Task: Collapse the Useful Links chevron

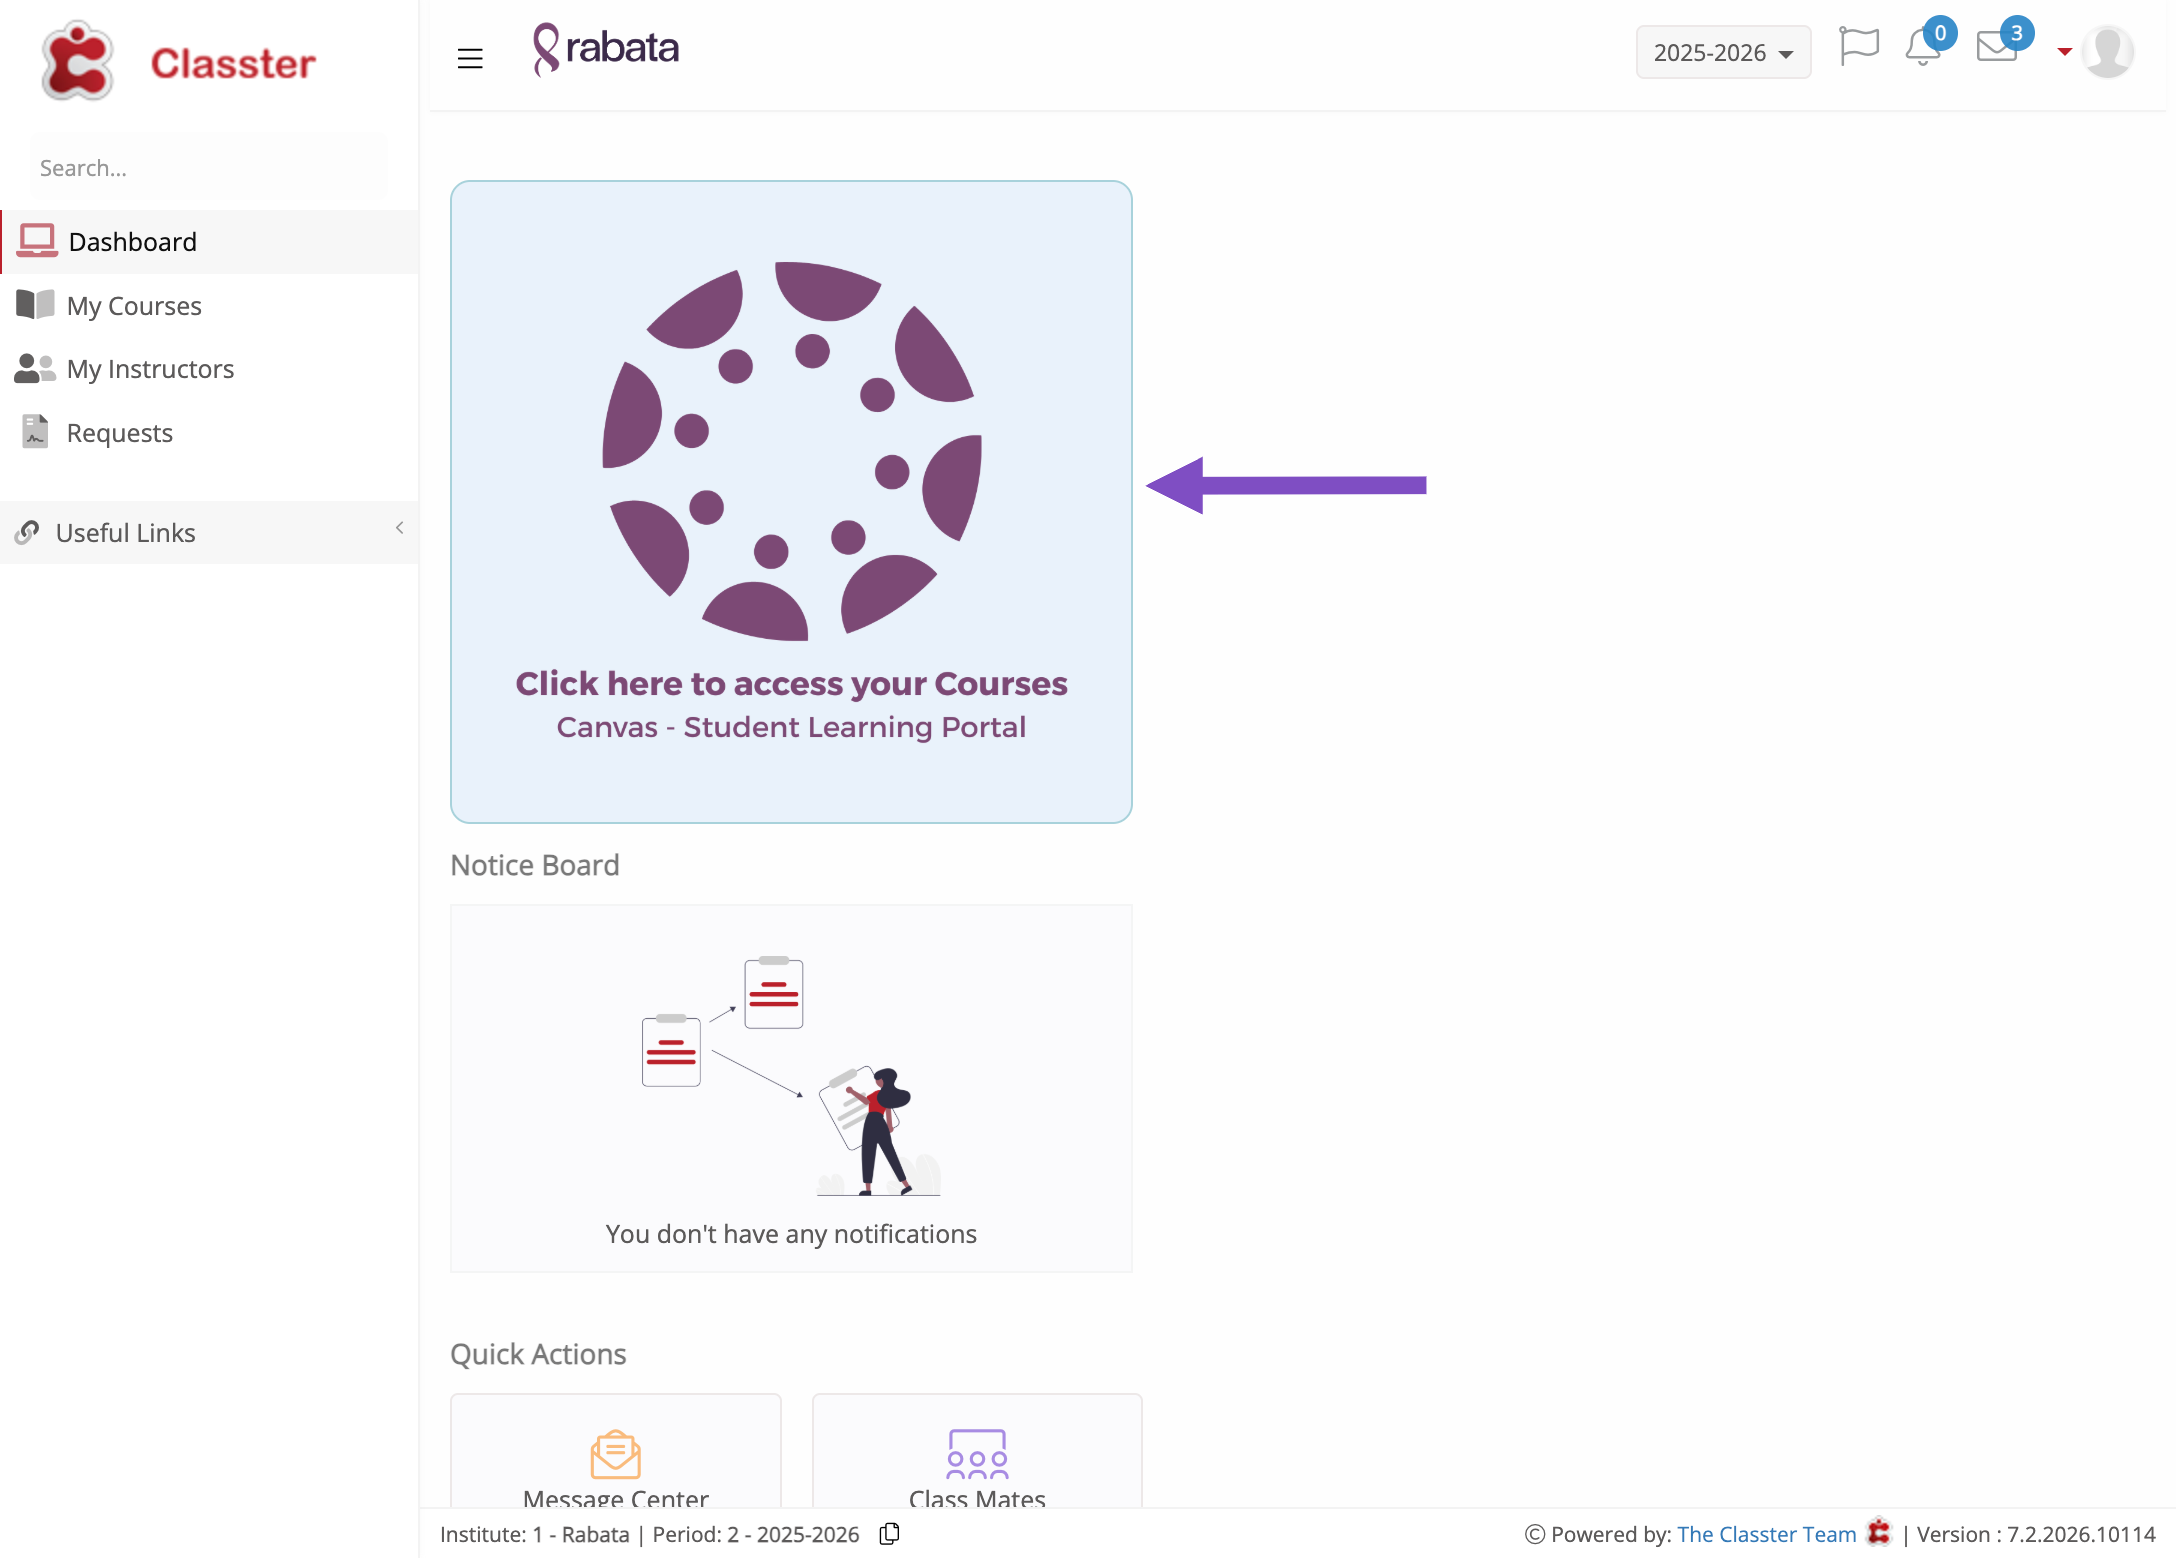Action: pos(399,528)
